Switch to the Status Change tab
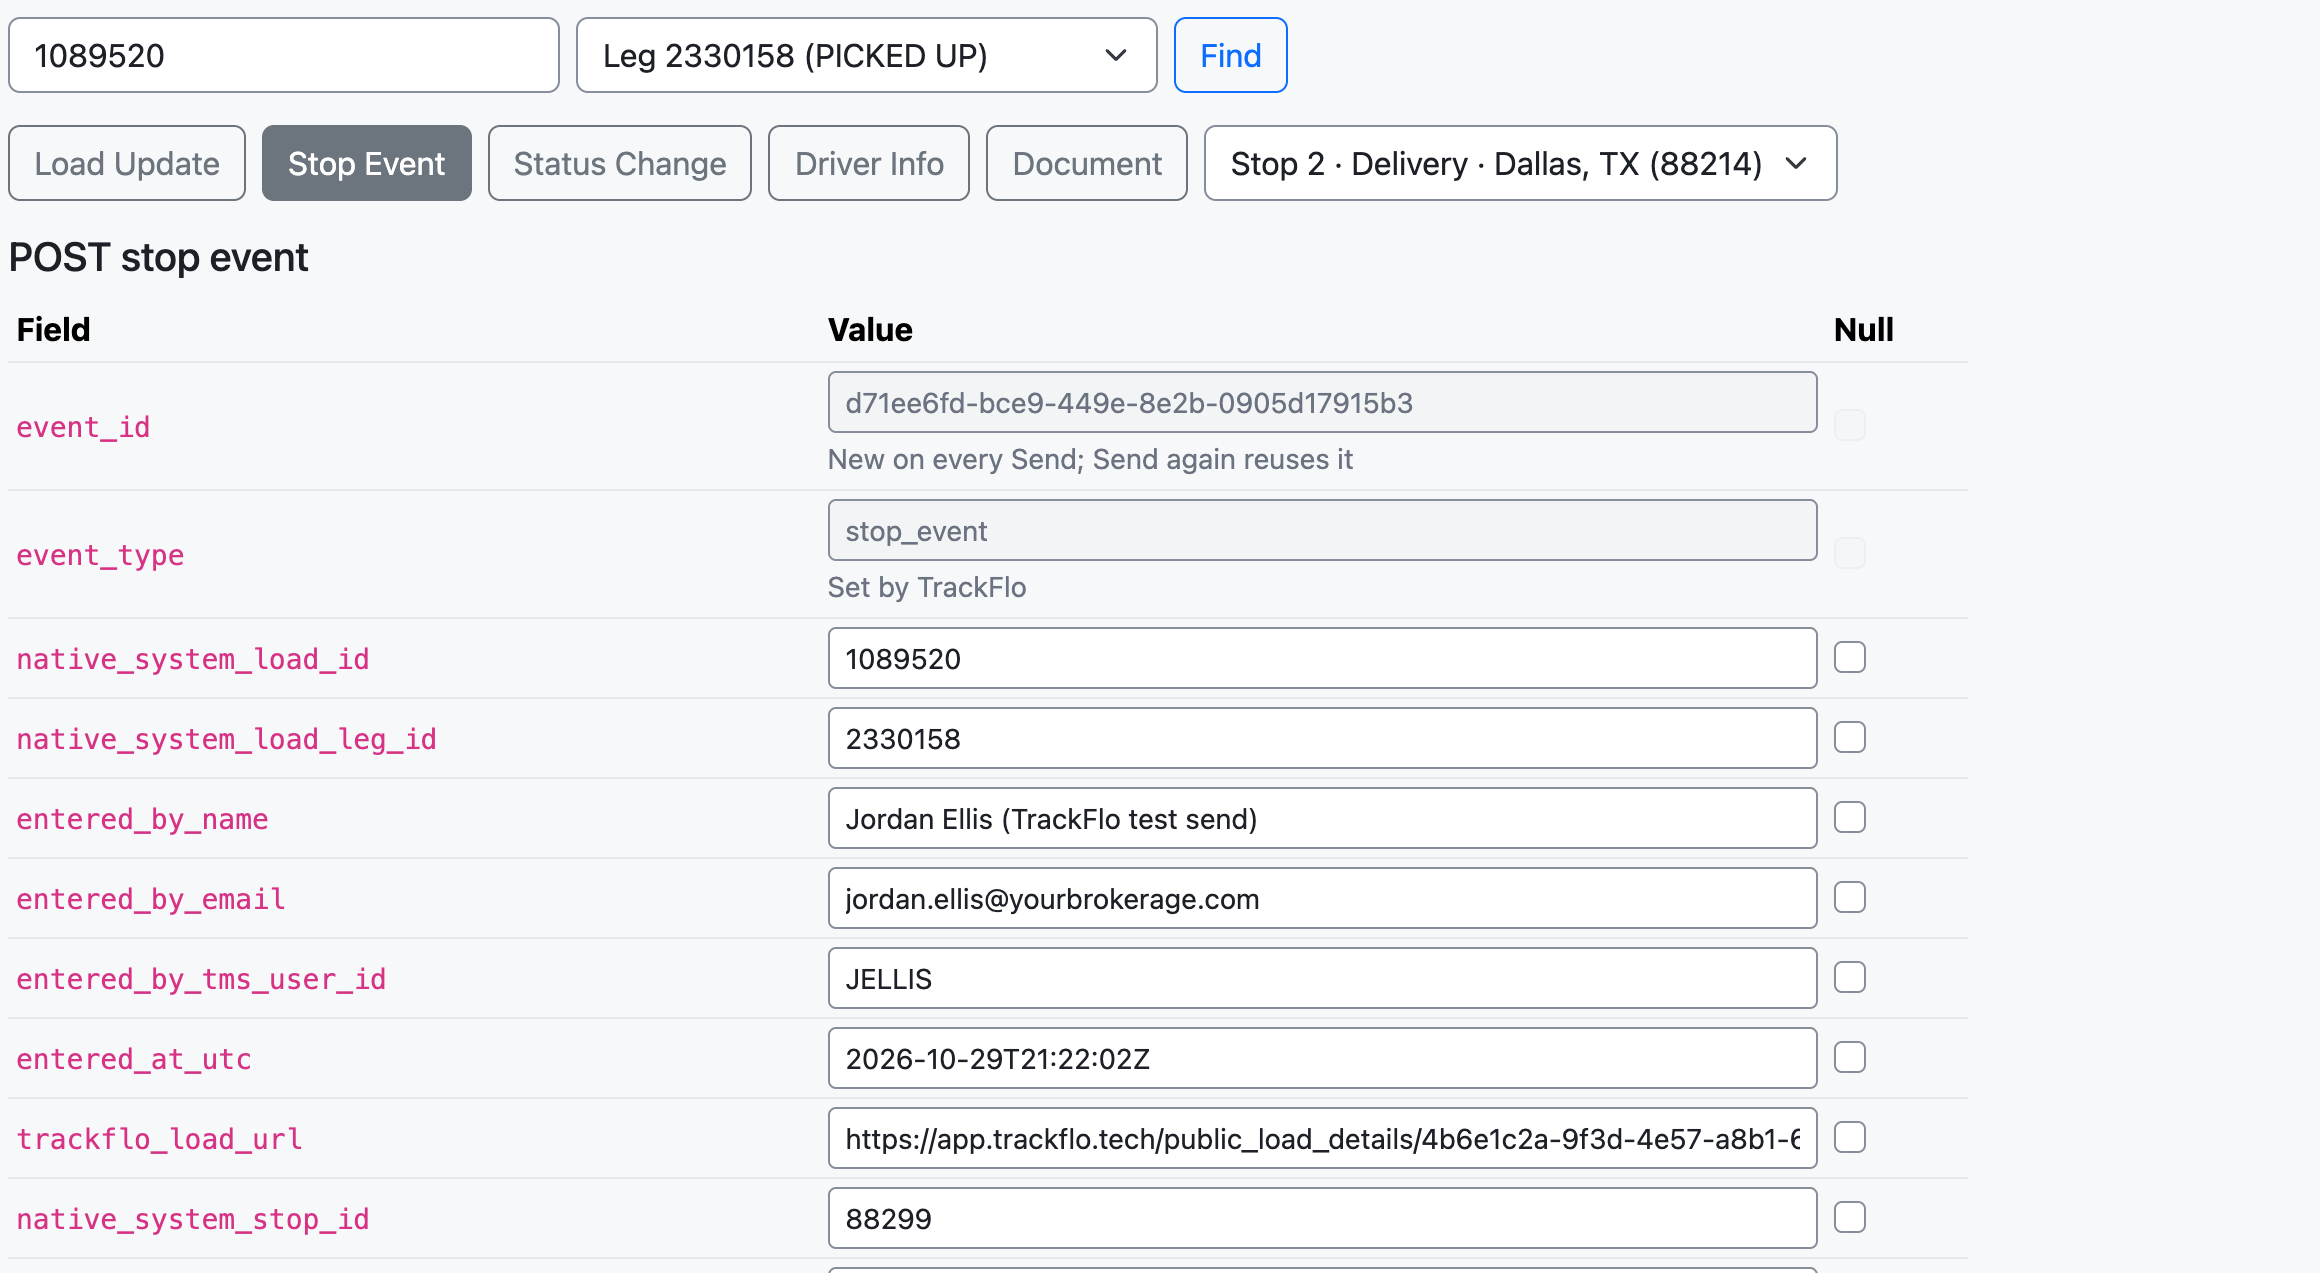Viewport: 2320px width, 1273px height. [x=620, y=163]
